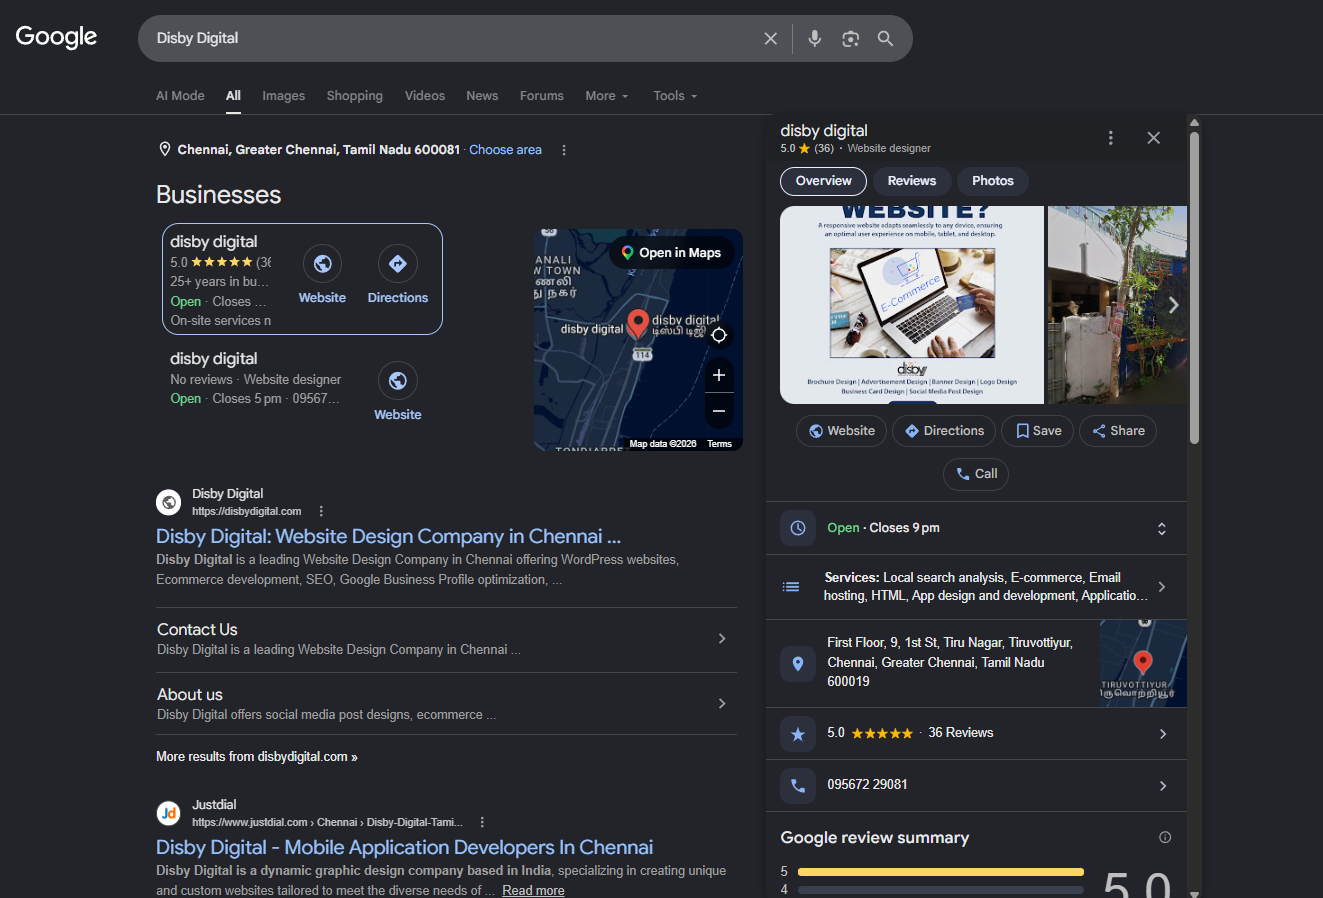The height and width of the screenshot is (898, 1323).
Task: Submit search with magnifier icon
Action: (885, 38)
